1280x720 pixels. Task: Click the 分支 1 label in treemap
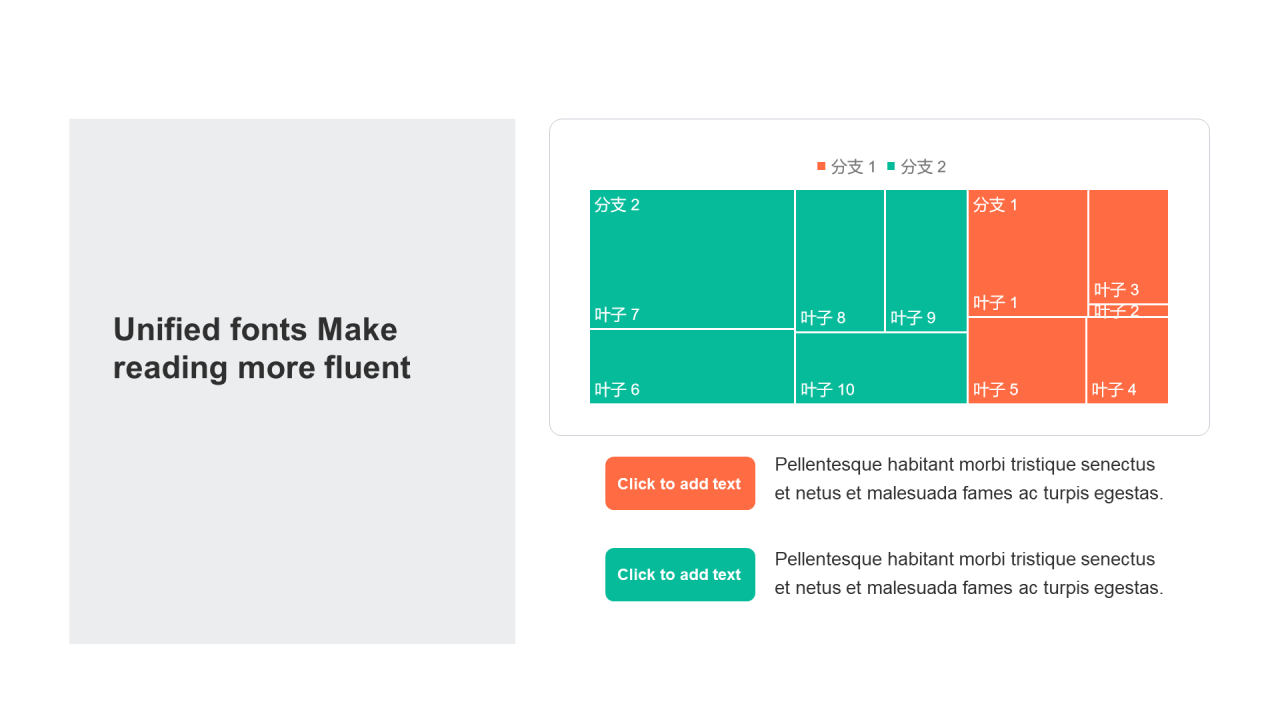tap(995, 205)
